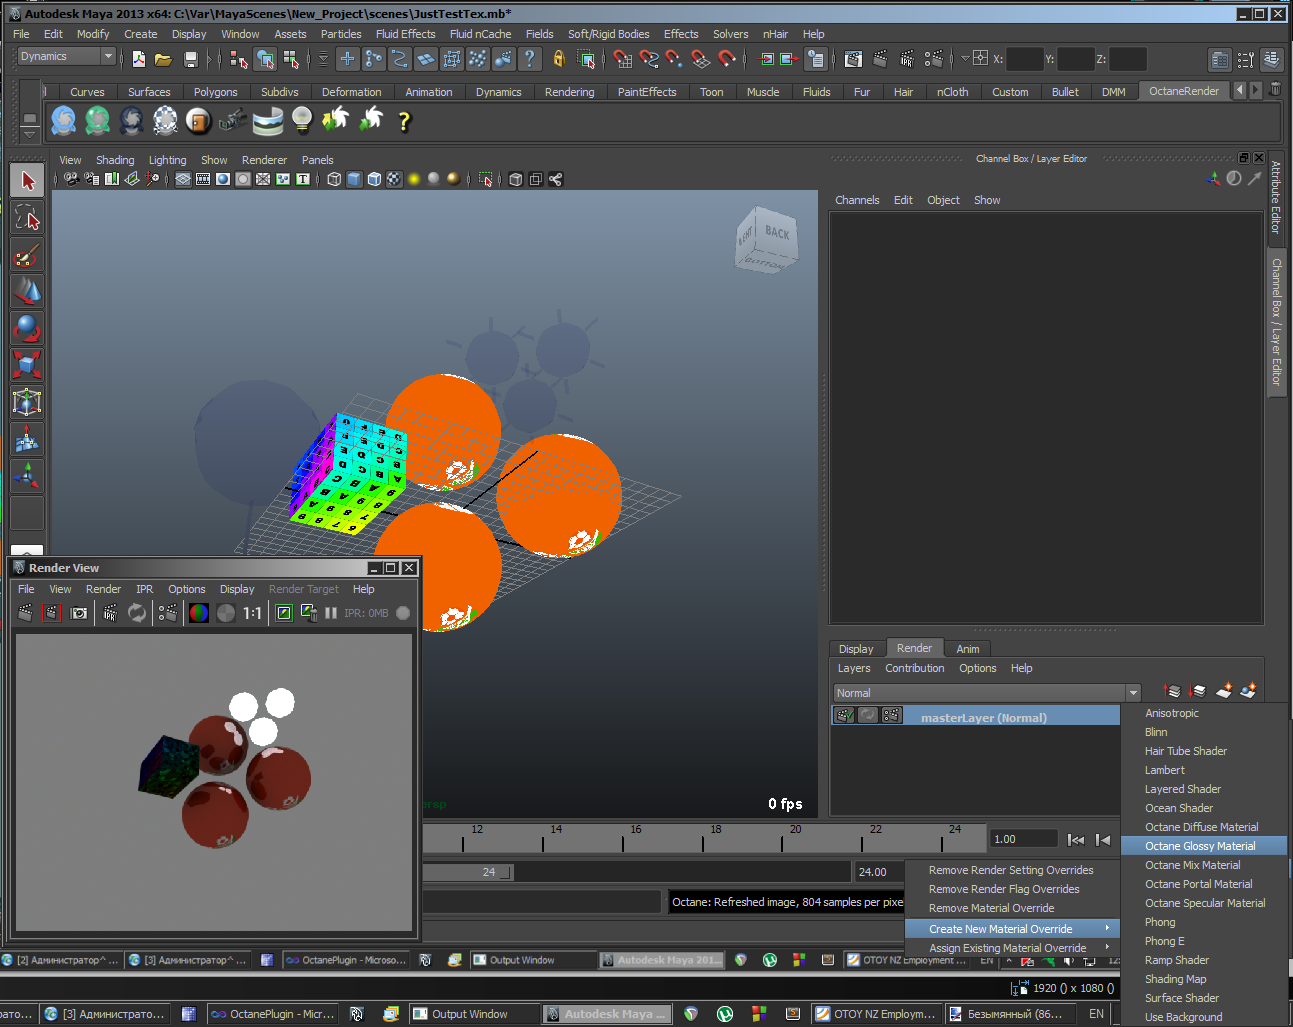This screenshot has width=1293, height=1027.
Task: Open the Contribution menu in layer editor
Action: coord(914,668)
